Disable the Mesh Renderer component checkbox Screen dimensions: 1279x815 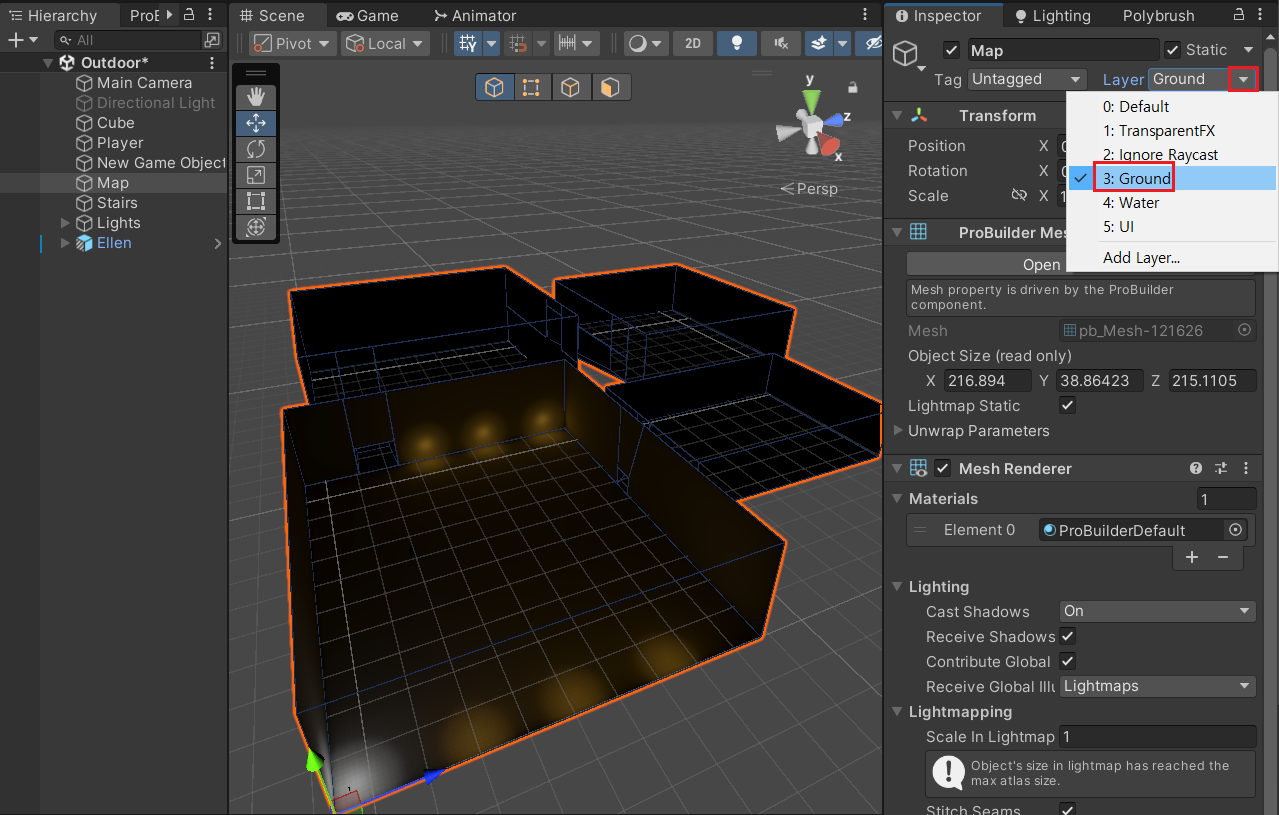point(942,468)
